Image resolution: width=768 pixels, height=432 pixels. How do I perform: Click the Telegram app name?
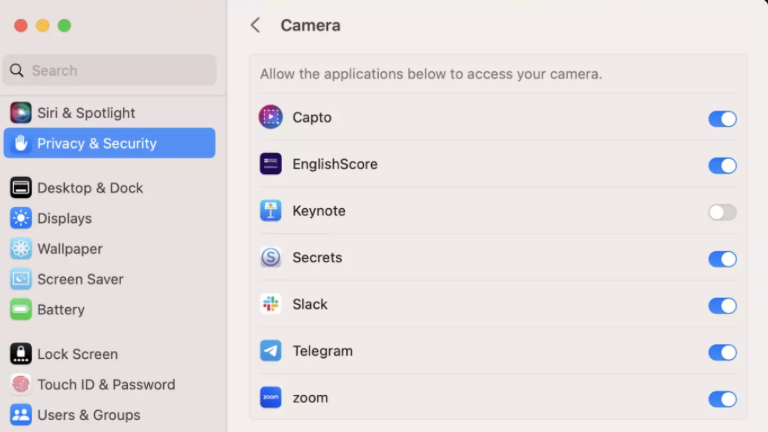point(322,351)
